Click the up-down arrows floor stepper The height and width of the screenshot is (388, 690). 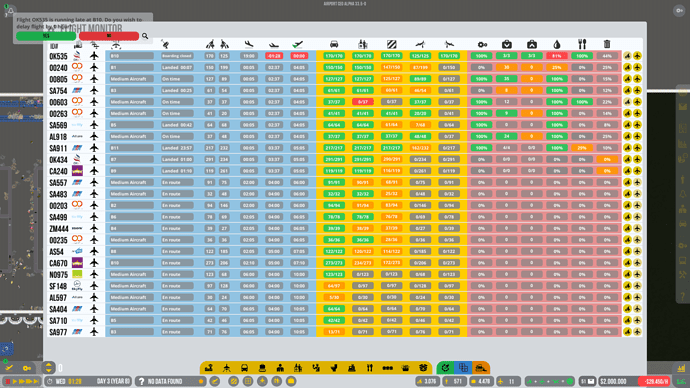(x=48, y=367)
